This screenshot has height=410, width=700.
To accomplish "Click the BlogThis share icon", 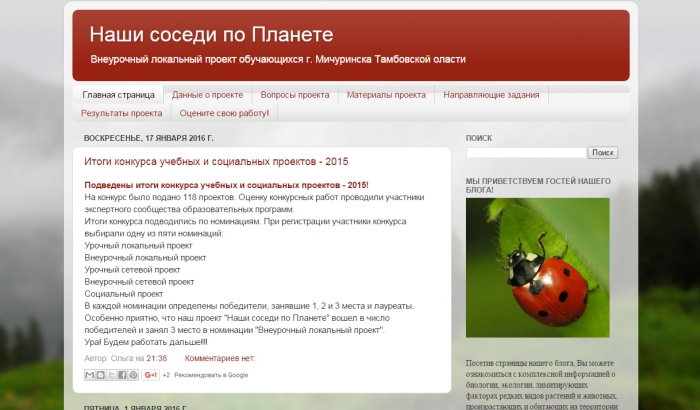I will coord(101,375).
